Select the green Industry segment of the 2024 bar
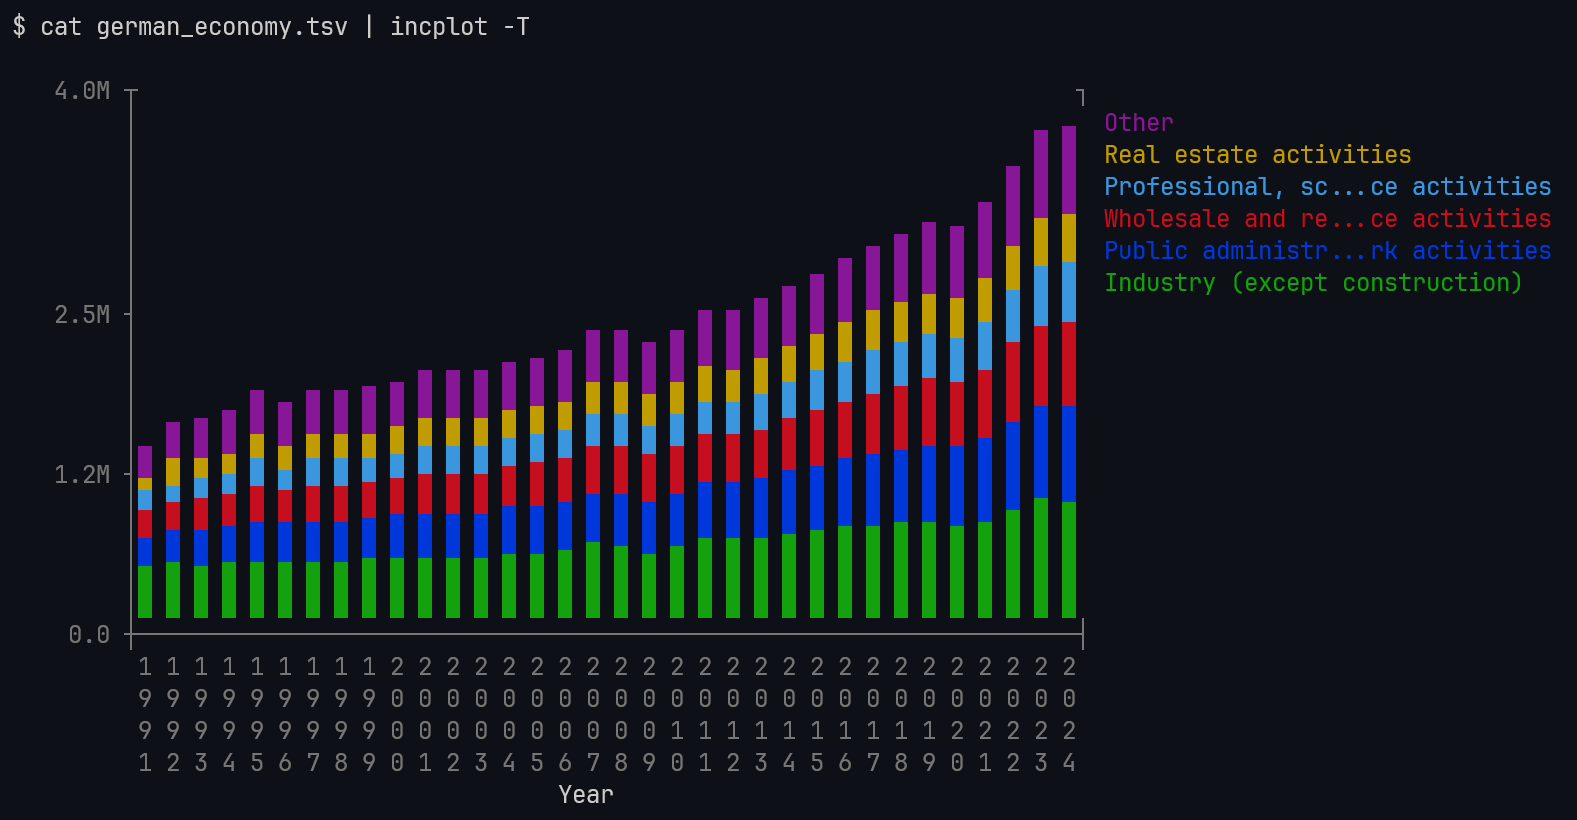1577x820 pixels. coord(1069,560)
